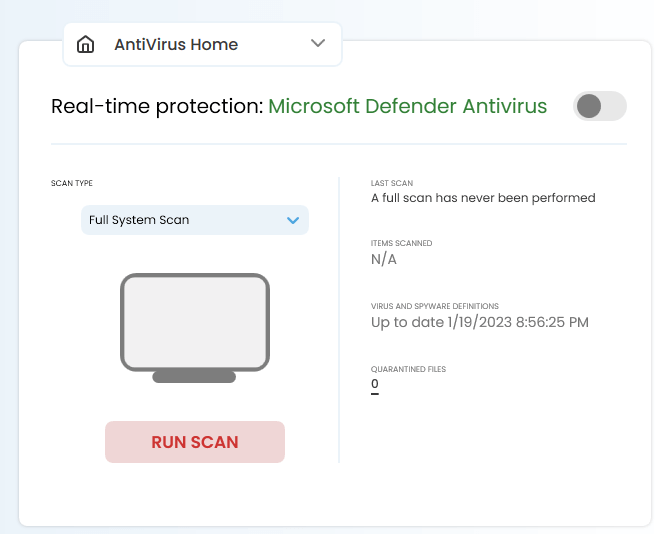Screen dimensions: 658x534
Task: Open the Full System Scan dropdown
Action: (195, 220)
